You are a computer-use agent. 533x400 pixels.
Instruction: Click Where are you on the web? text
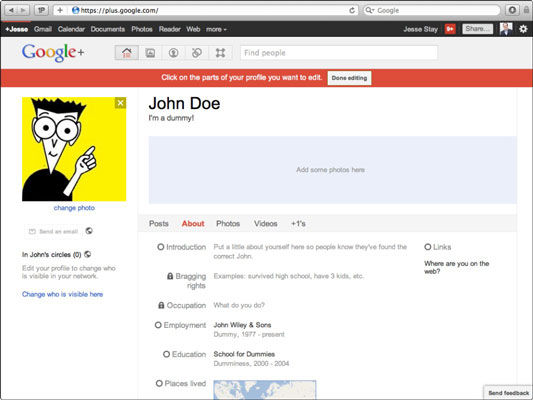[457, 267]
